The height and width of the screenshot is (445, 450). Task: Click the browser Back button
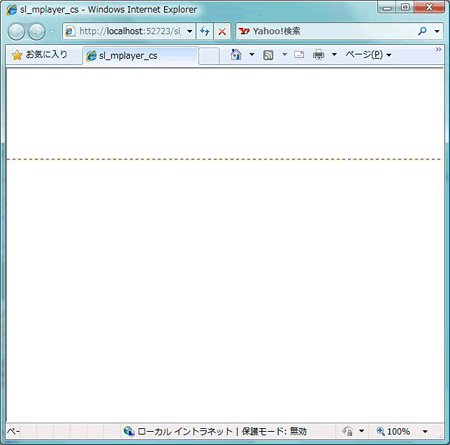(16, 32)
